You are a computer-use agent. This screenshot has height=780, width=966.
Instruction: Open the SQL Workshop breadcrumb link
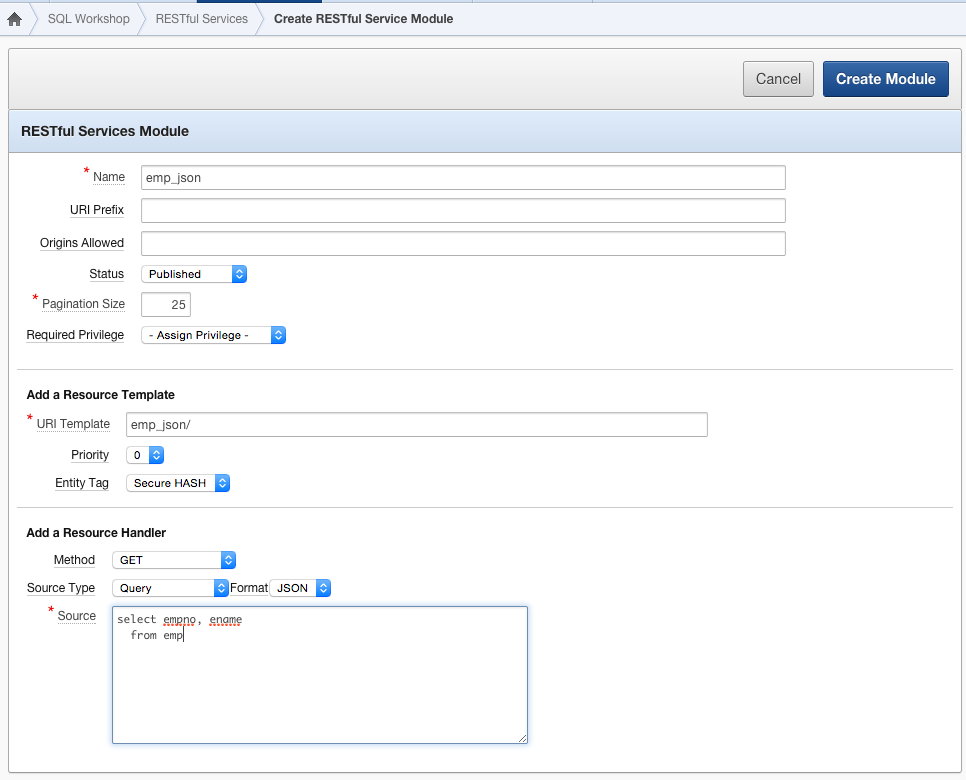click(88, 18)
